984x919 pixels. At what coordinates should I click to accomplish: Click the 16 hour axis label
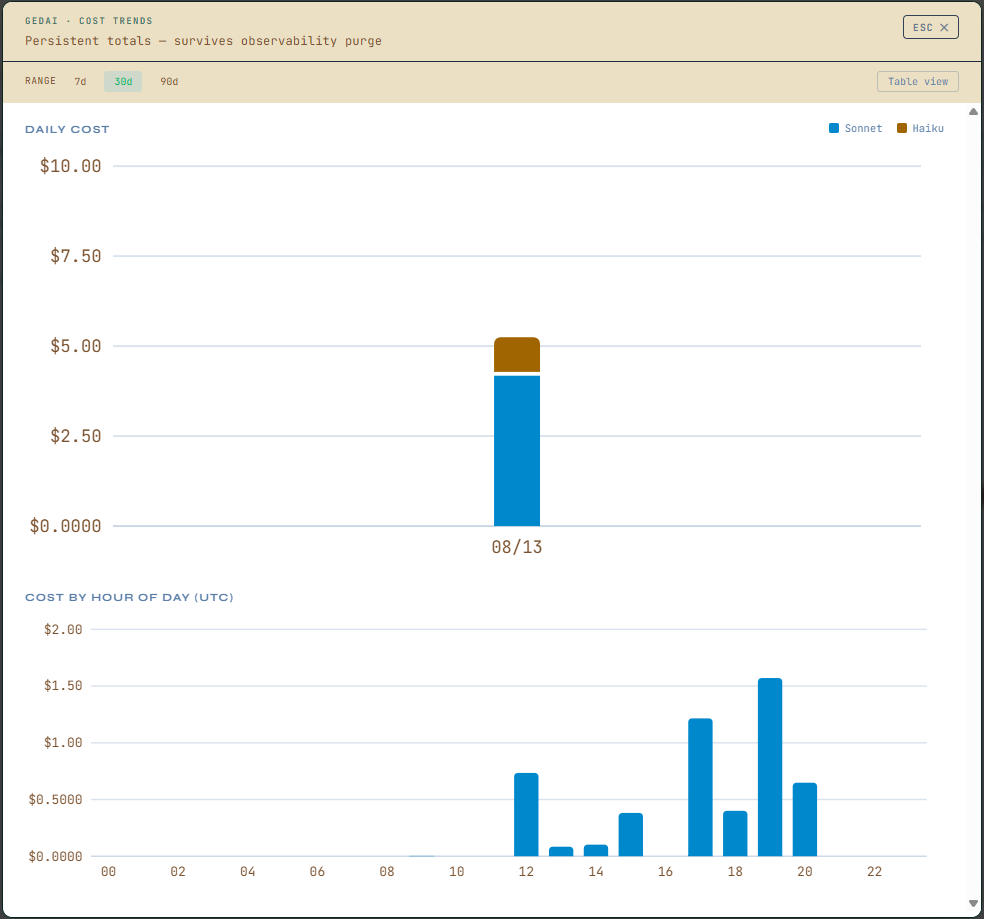[x=665, y=871]
